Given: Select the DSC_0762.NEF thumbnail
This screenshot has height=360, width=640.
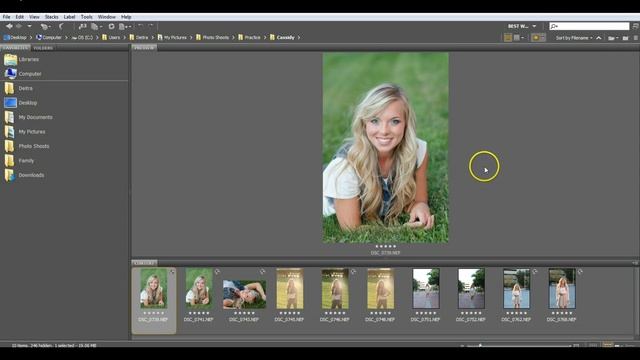Looking at the screenshot, I should (516, 288).
